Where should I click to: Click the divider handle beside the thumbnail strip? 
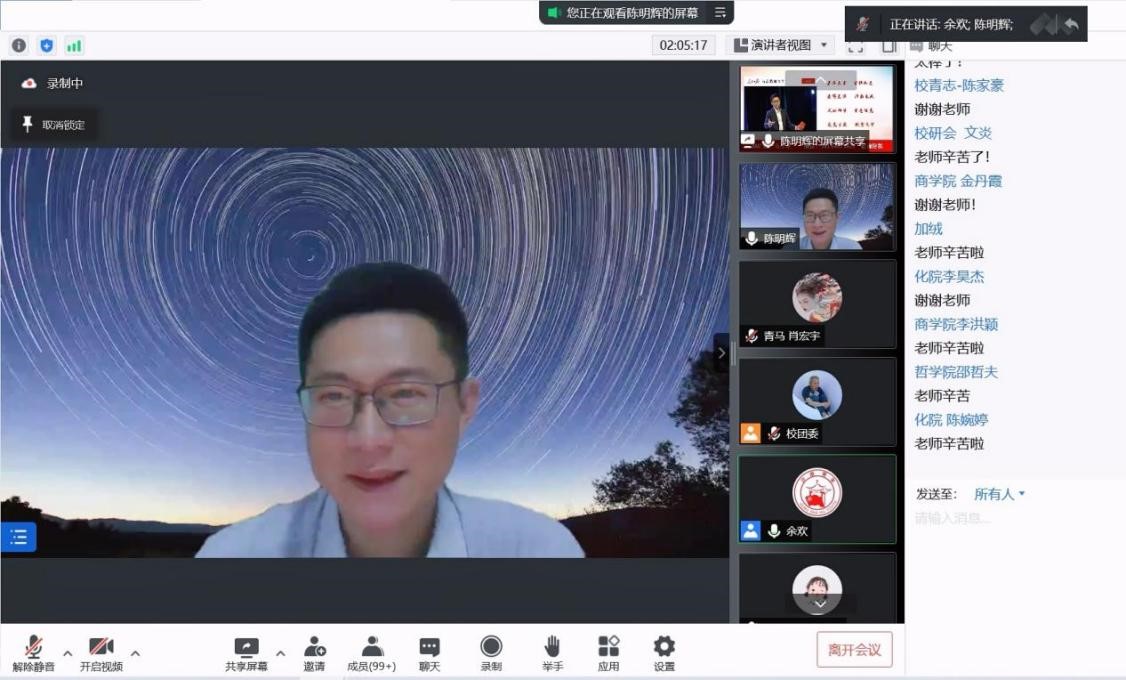click(x=722, y=353)
